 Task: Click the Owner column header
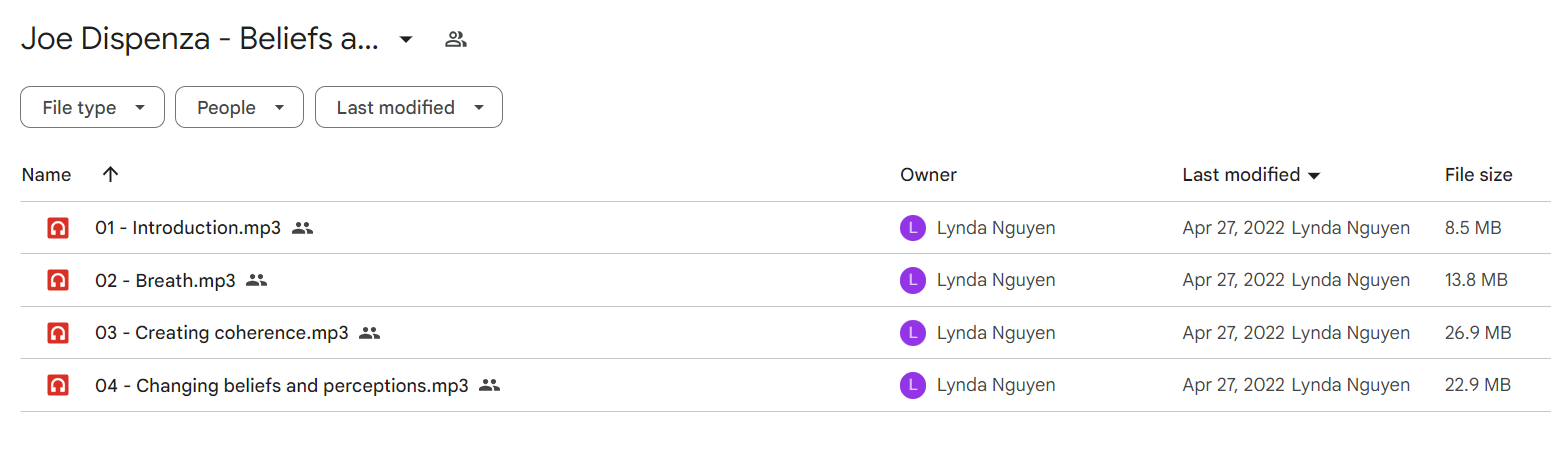pyautogui.click(x=928, y=175)
